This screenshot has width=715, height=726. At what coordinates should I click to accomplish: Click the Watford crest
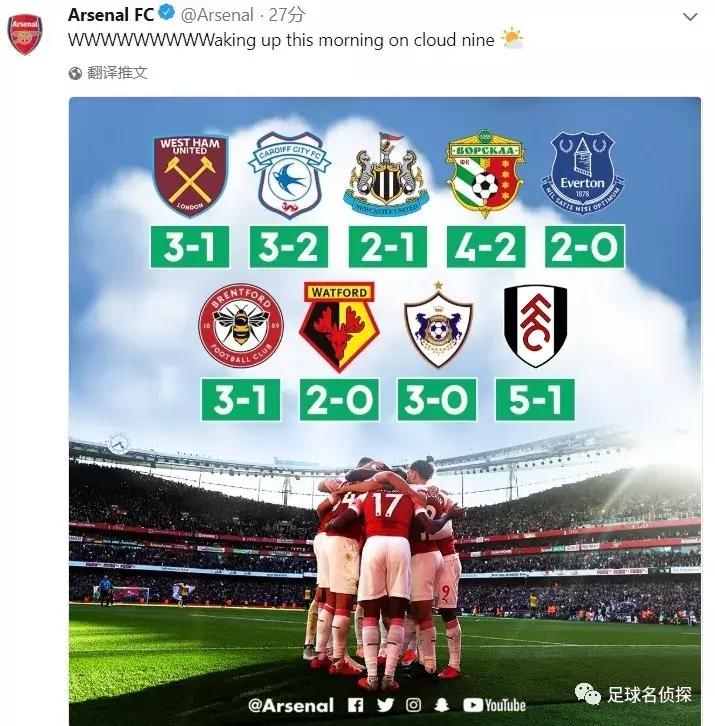click(x=338, y=325)
